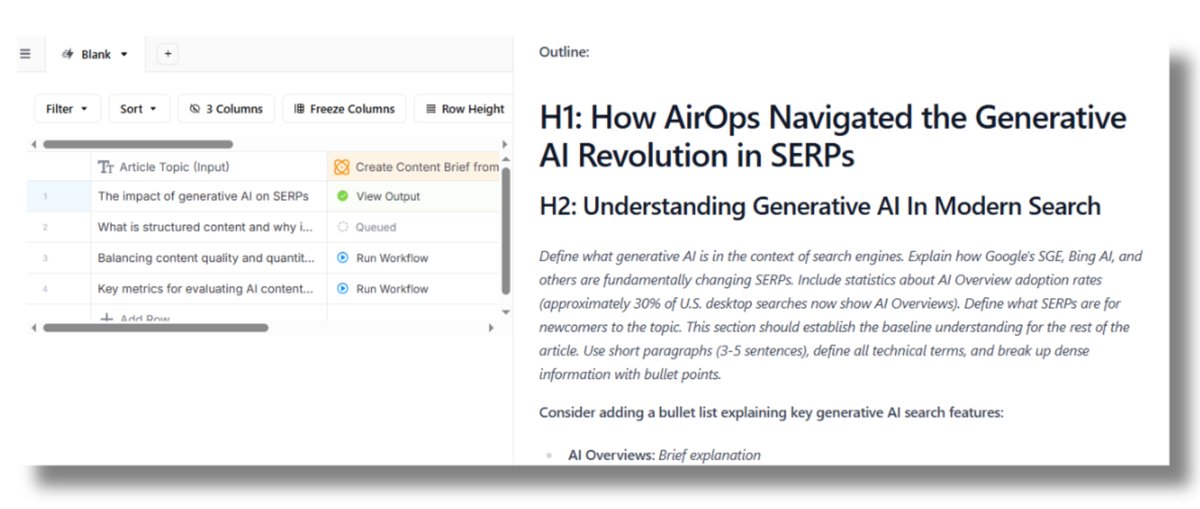
Task: Select cell 'The impact of generative AI on SERPs'
Action: [x=208, y=196]
